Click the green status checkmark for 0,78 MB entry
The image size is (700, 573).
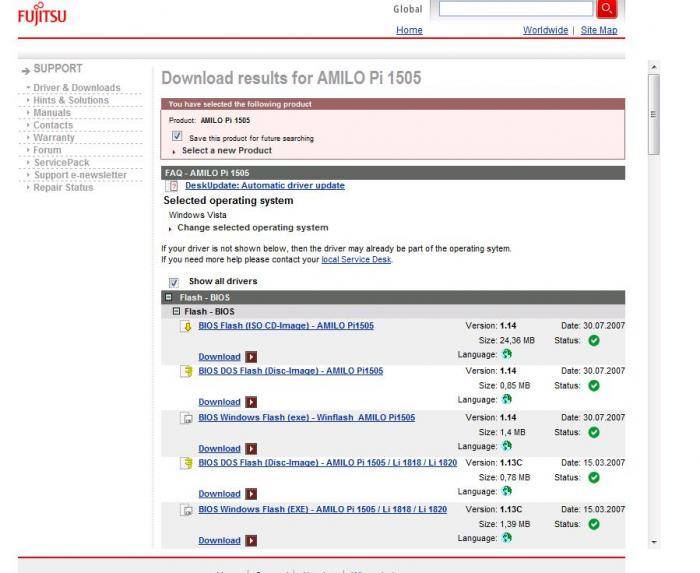594,478
